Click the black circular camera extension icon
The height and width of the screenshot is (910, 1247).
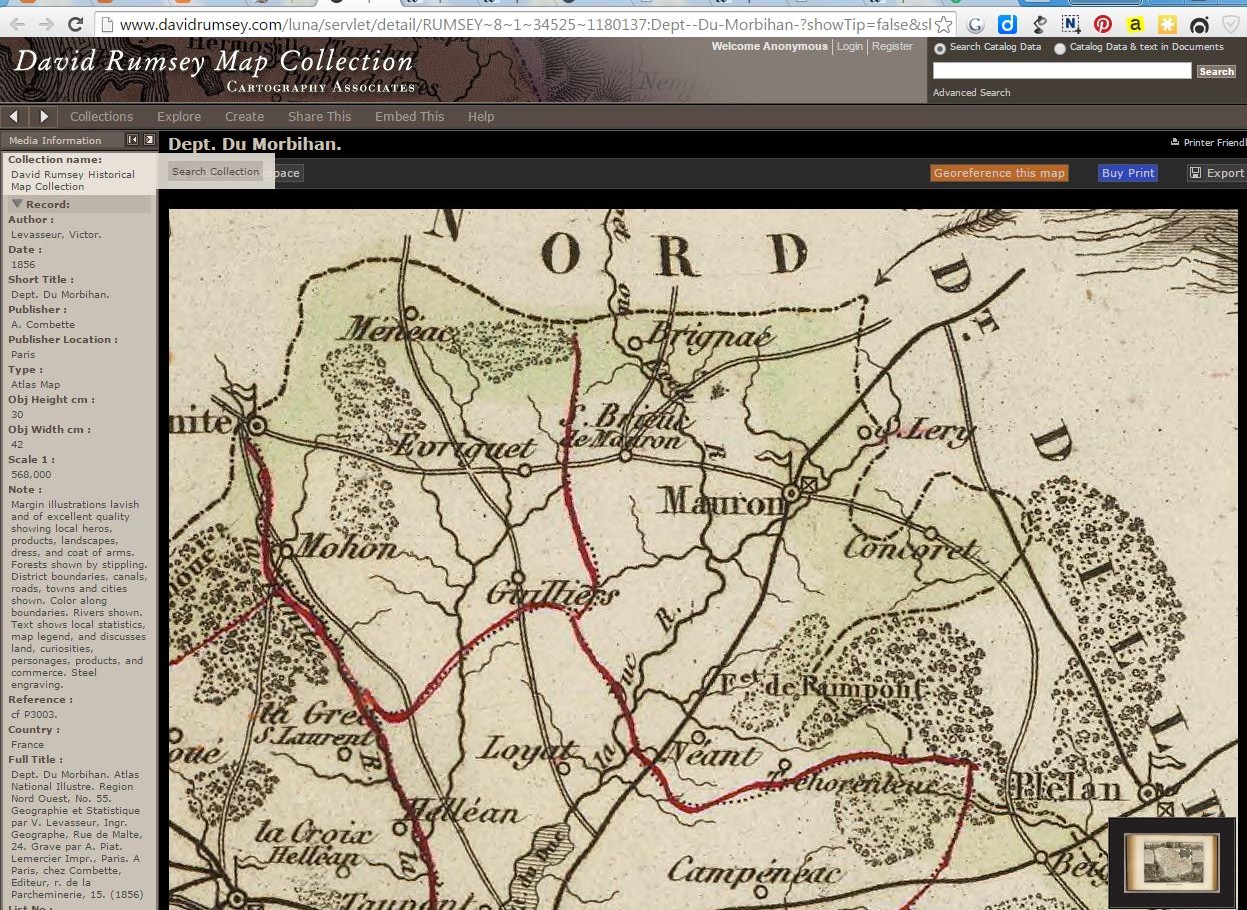(1199, 24)
